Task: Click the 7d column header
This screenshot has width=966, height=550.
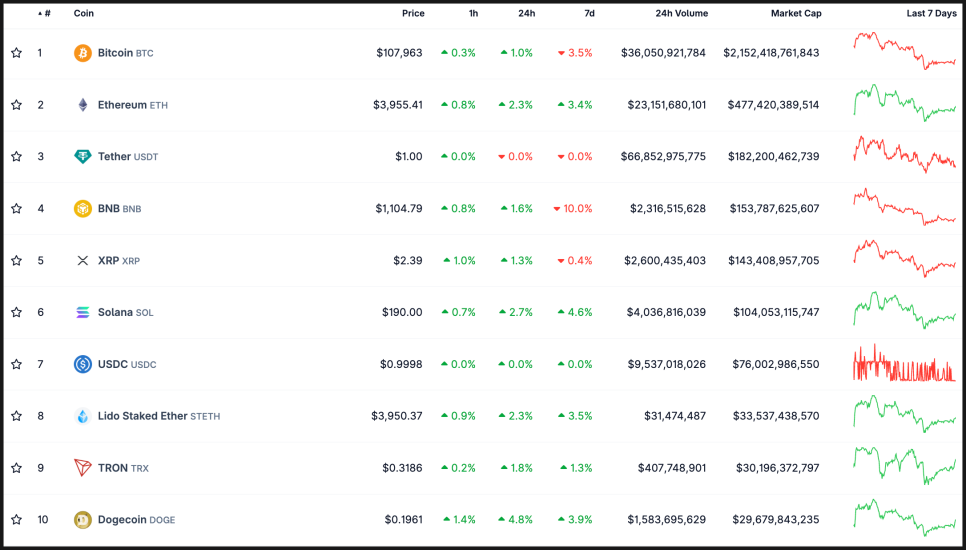Action: click(589, 14)
